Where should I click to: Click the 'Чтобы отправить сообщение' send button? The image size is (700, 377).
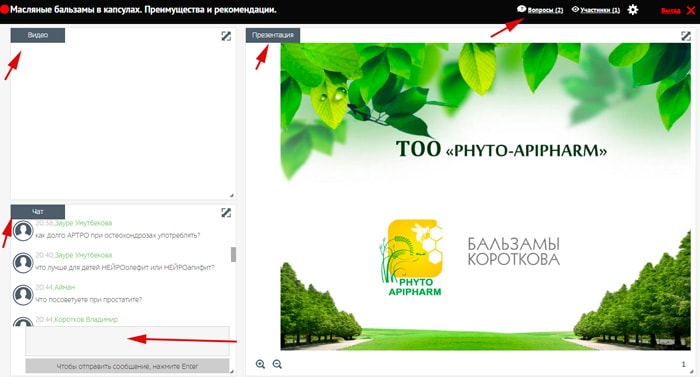pos(127,366)
